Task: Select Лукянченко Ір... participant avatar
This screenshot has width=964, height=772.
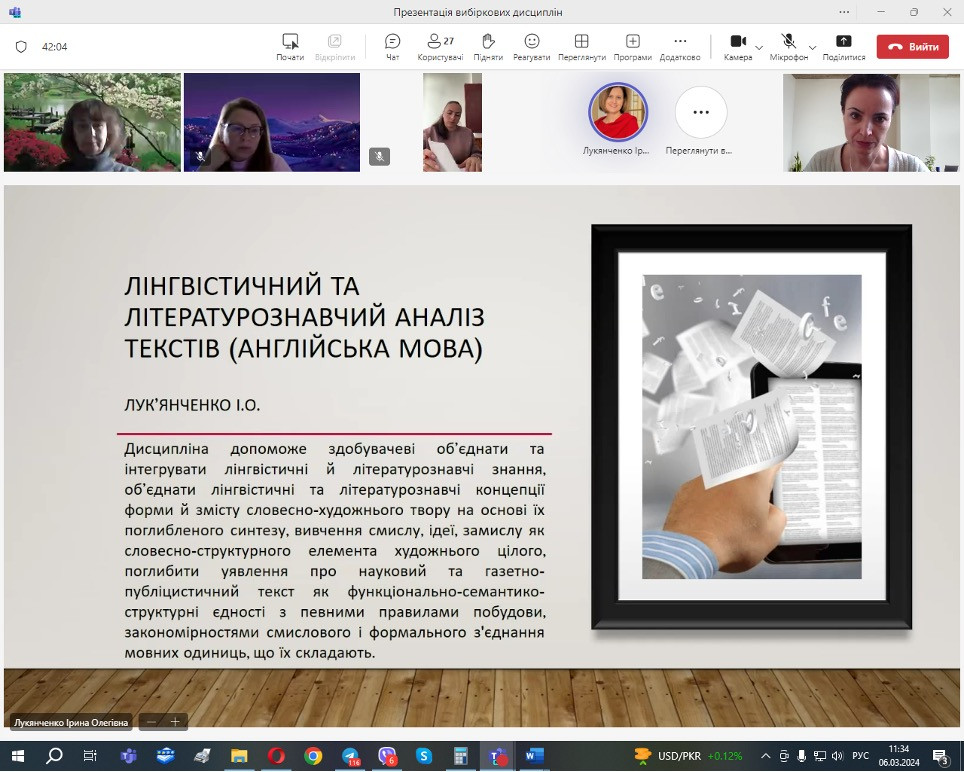Action: (x=617, y=112)
